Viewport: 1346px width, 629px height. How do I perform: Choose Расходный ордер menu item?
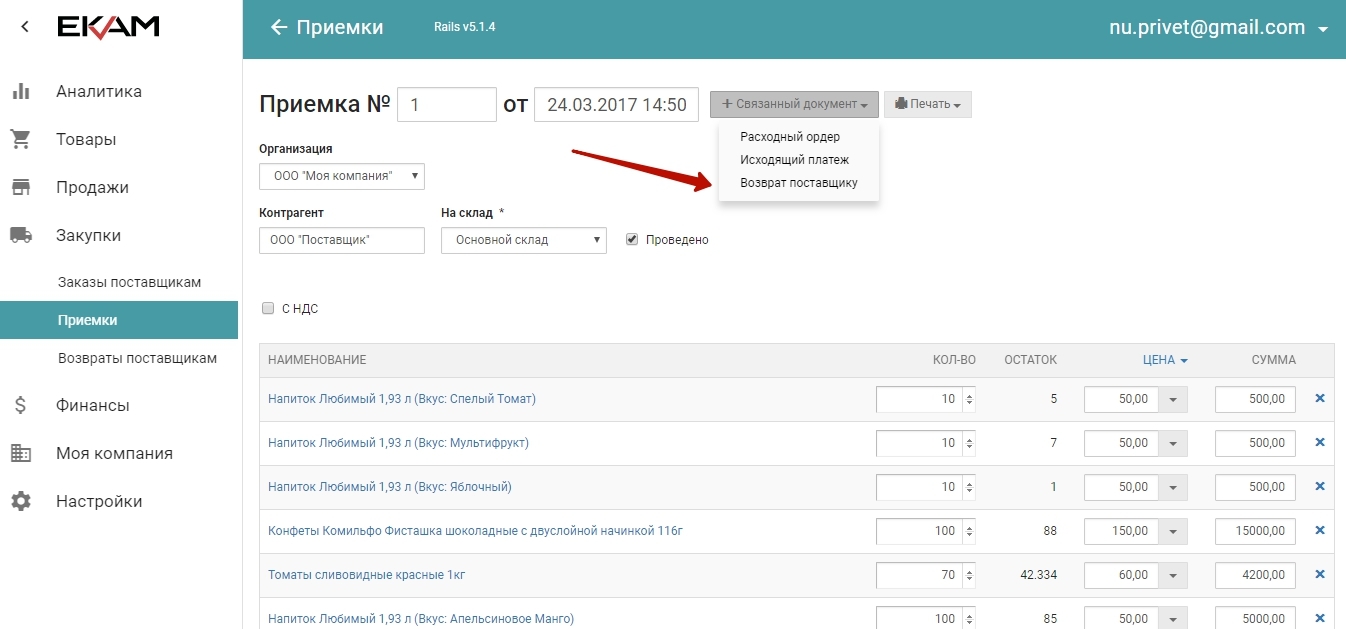tap(789, 137)
